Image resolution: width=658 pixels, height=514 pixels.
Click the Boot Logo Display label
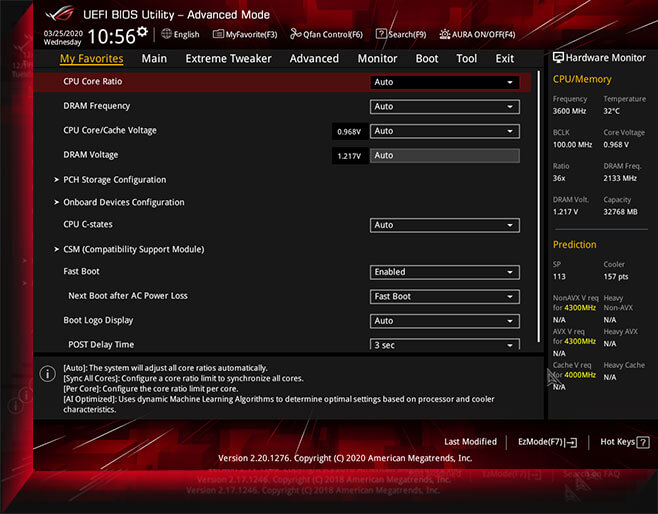[98, 320]
